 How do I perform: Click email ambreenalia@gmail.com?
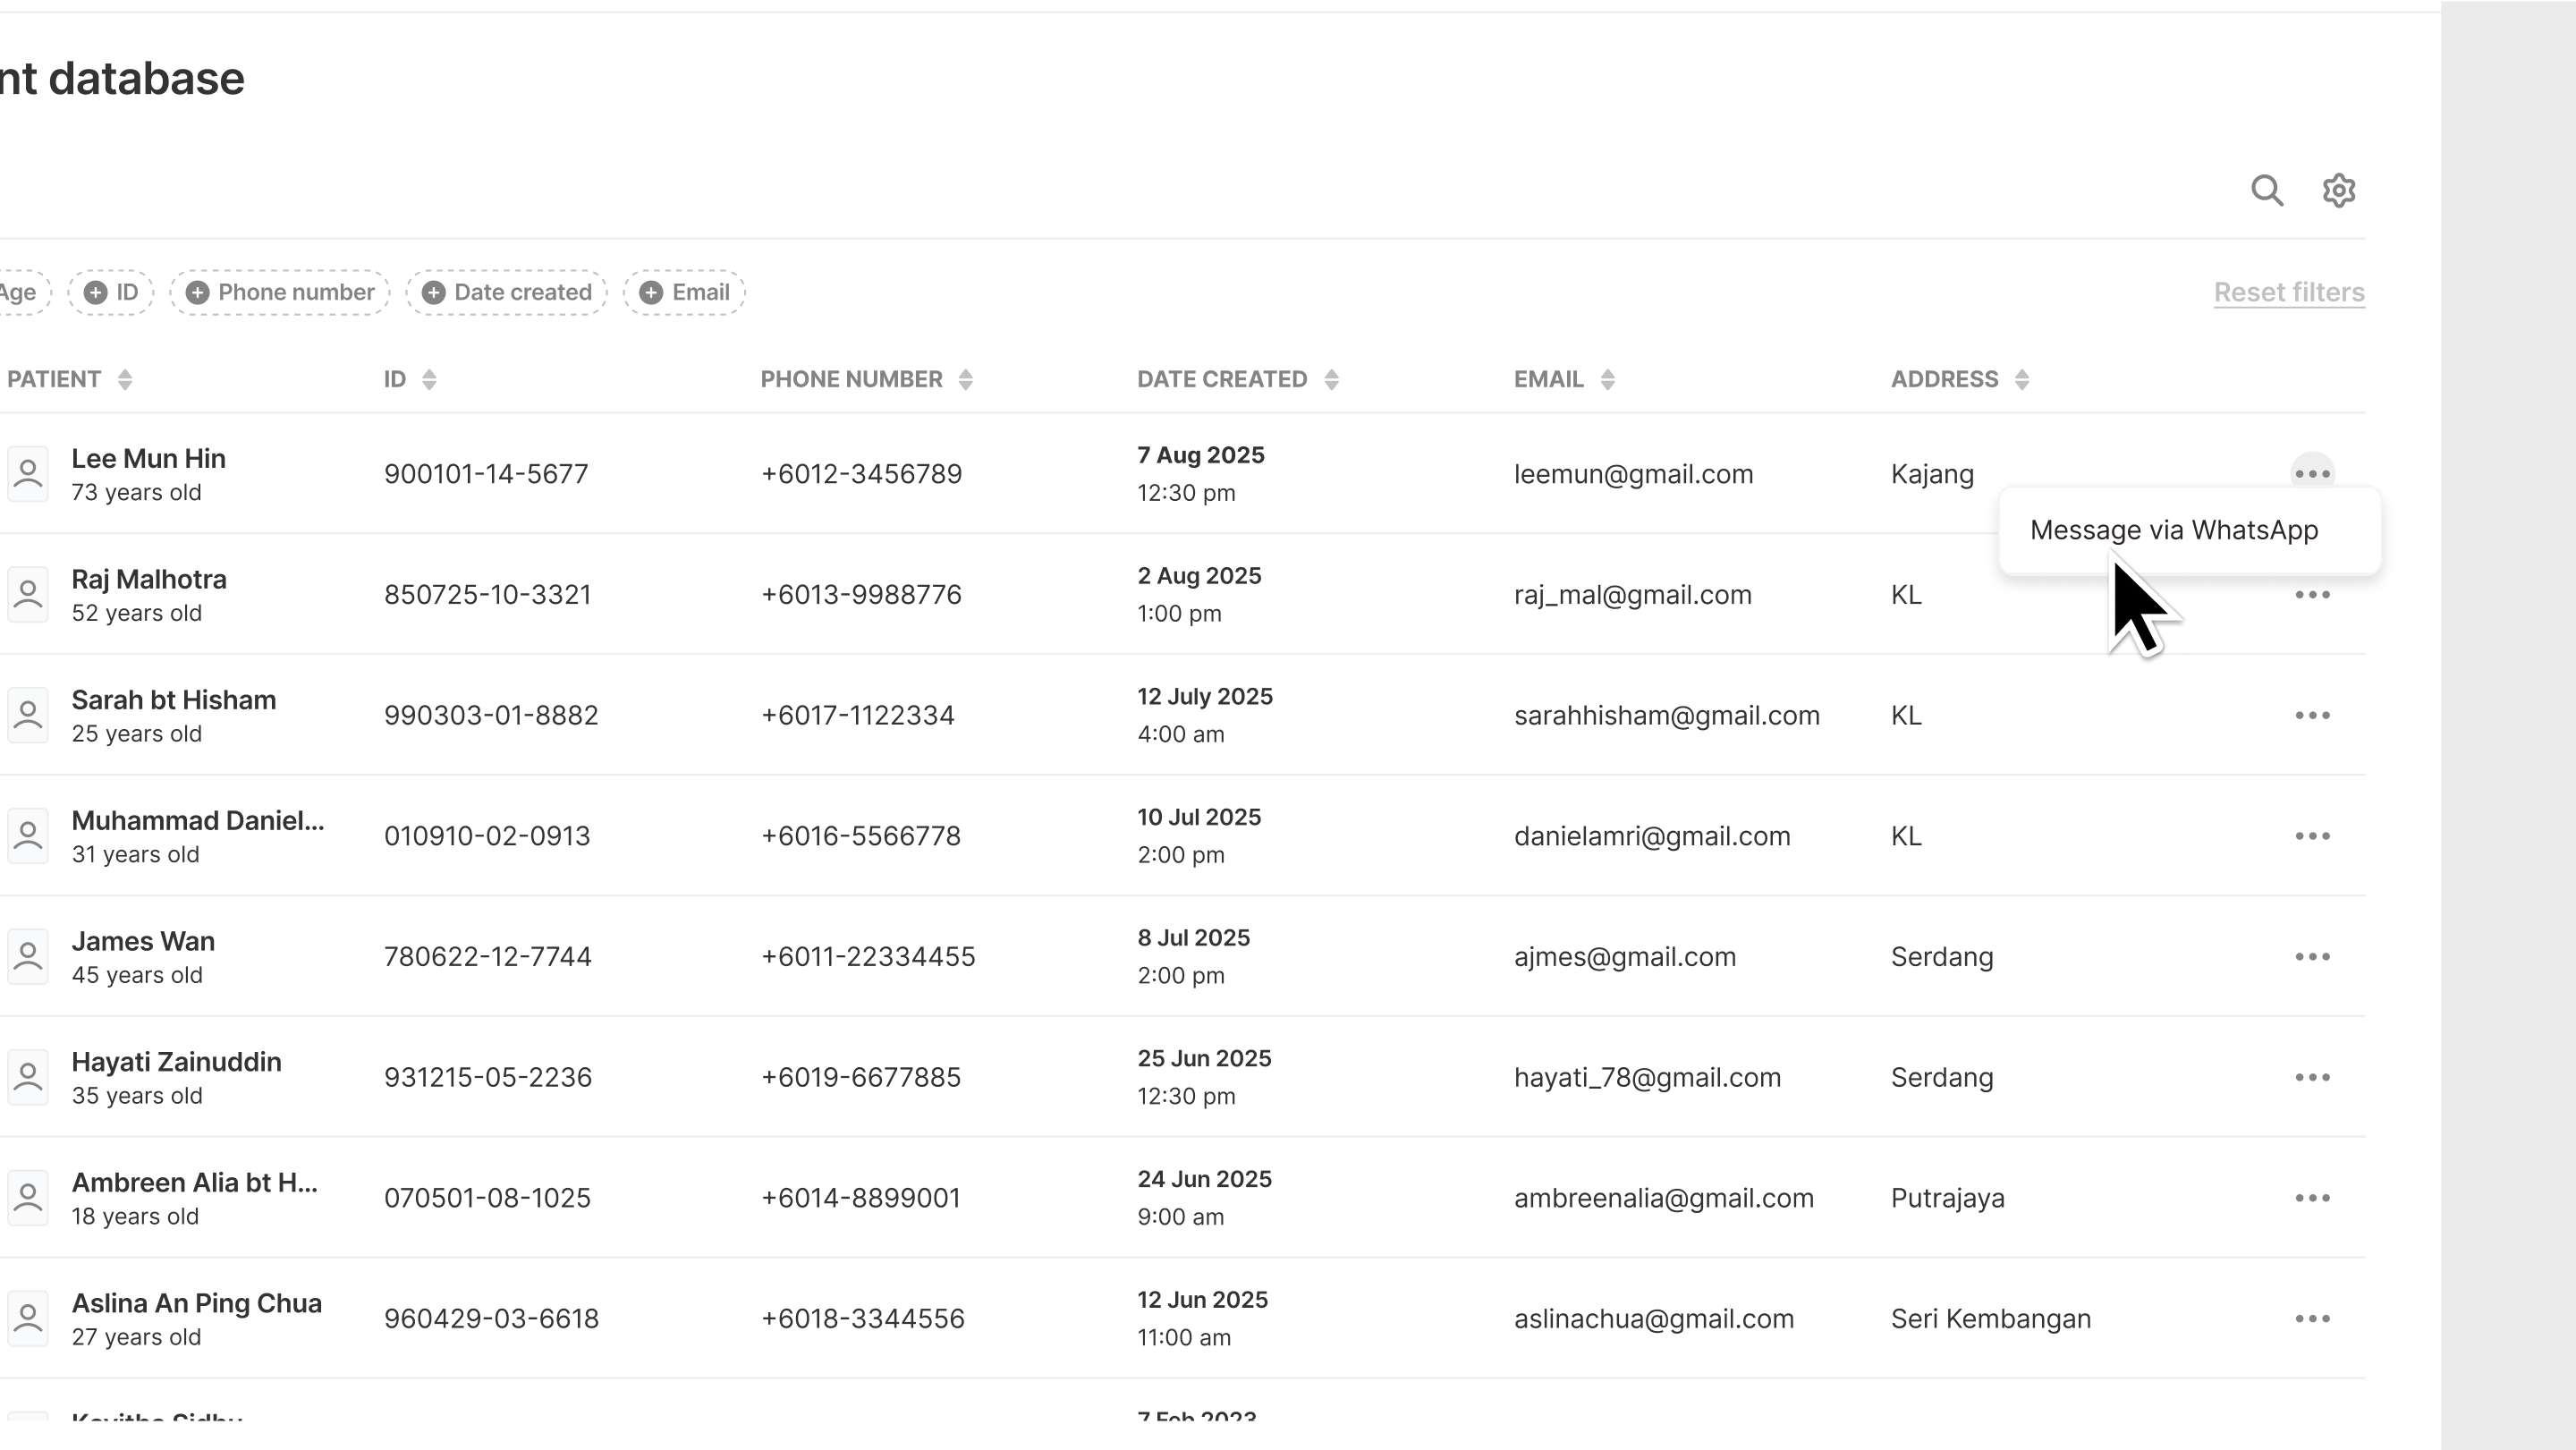tap(1663, 1198)
